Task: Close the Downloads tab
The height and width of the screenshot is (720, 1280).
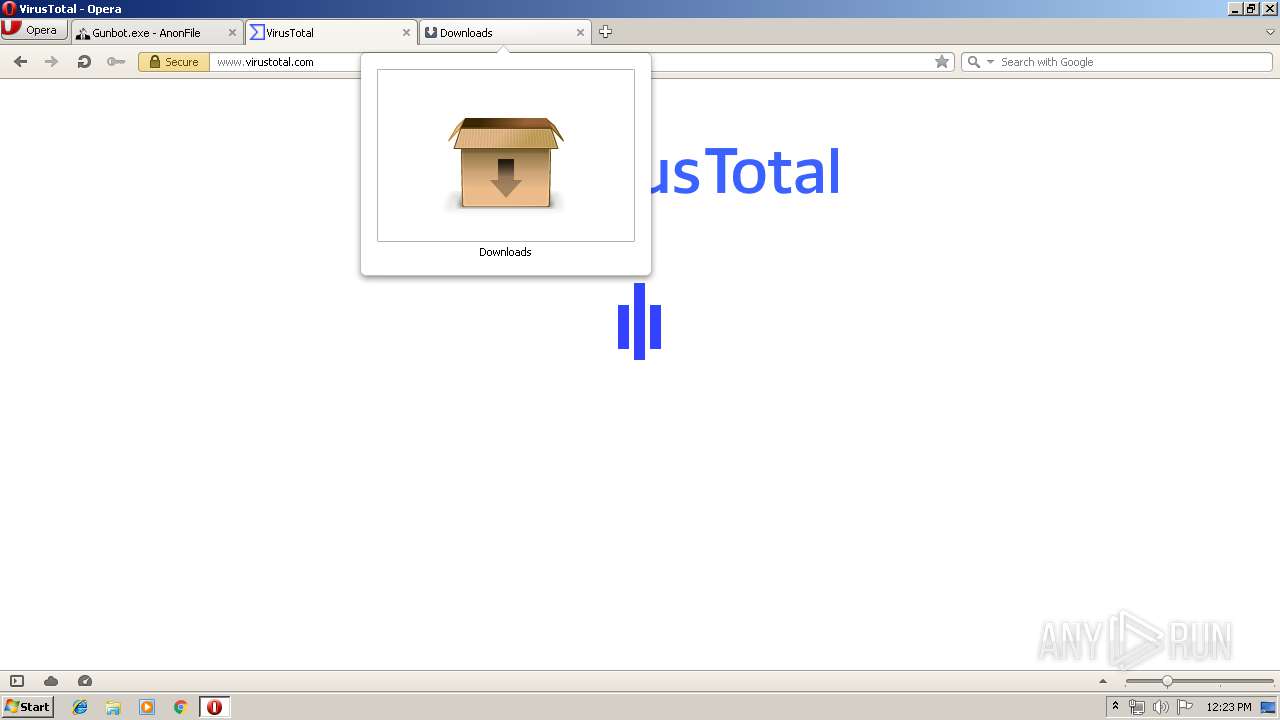Action: pyautogui.click(x=580, y=32)
